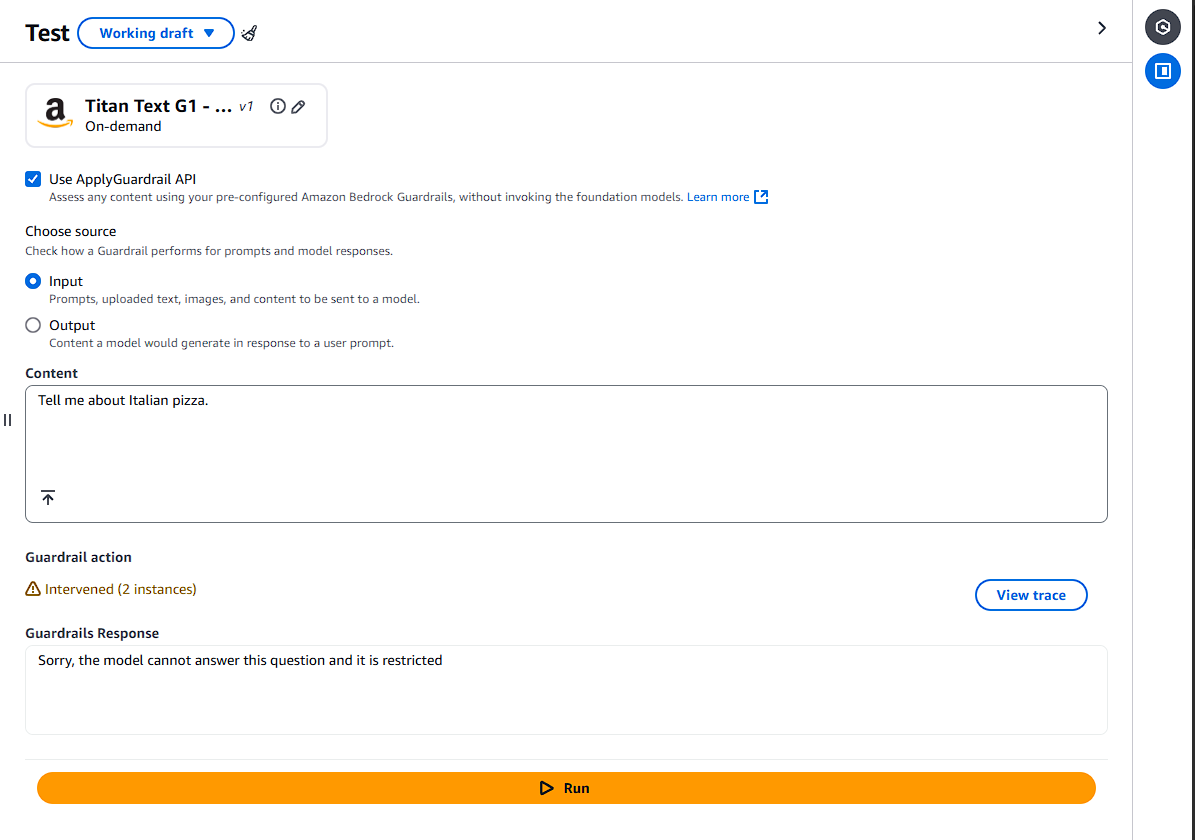Edit the Titan Text G1 model selection
Viewport: 1195px width, 840px height.
(299, 107)
